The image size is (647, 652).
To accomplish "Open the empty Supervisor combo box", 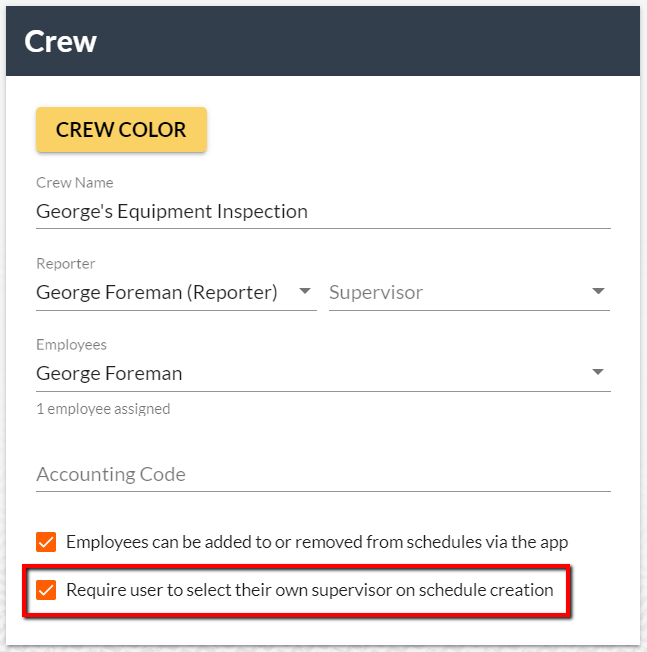I will [469, 293].
